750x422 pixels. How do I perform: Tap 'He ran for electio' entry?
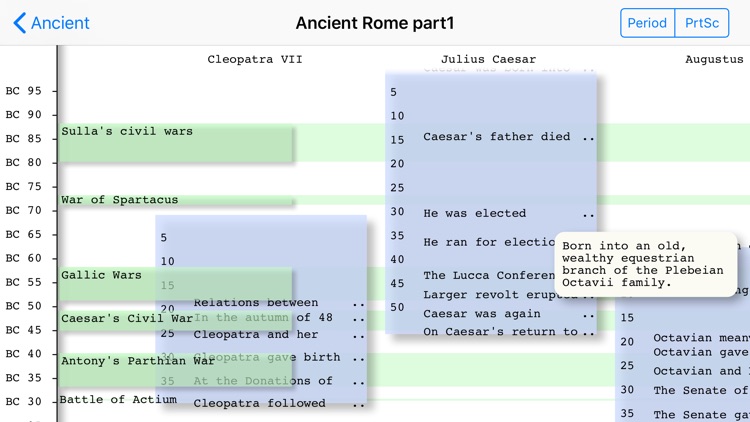(x=489, y=242)
